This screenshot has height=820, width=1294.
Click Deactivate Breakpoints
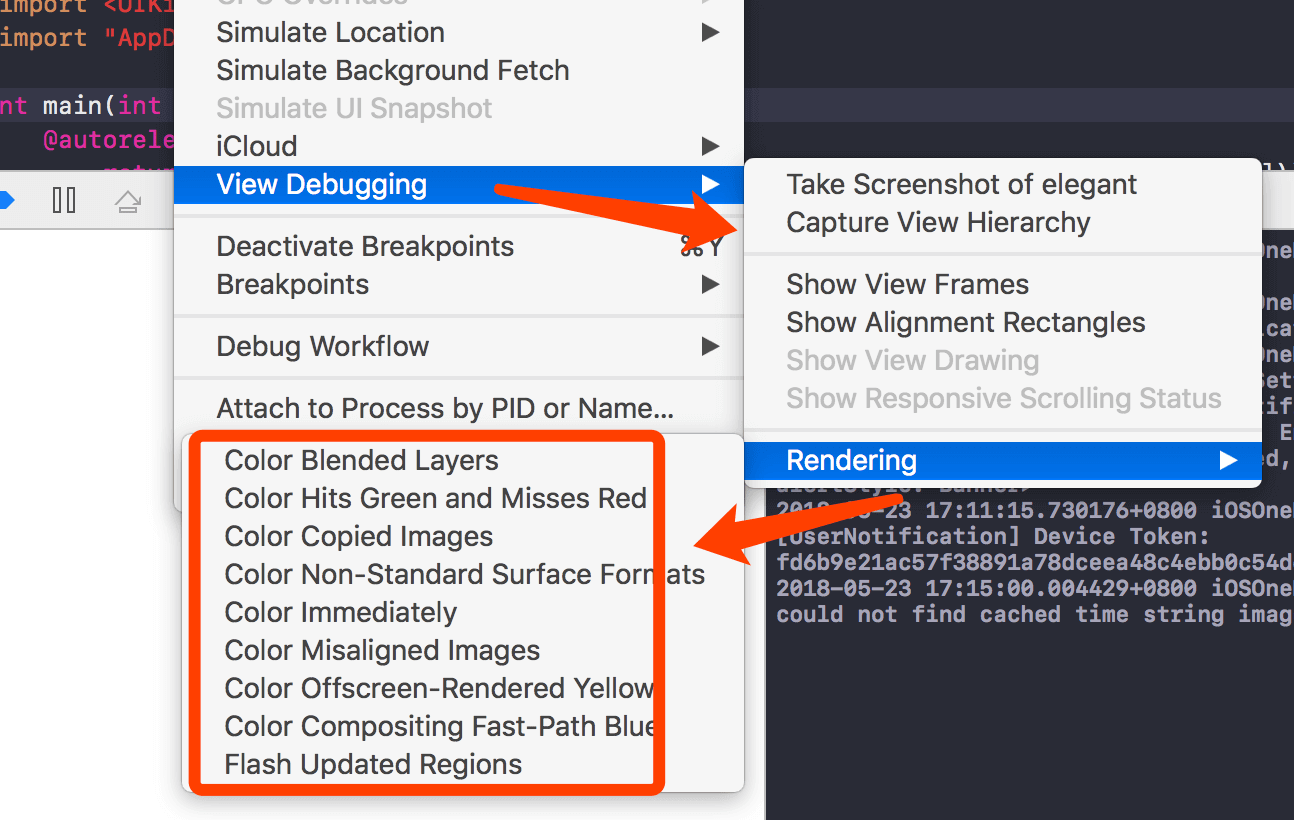[x=365, y=246]
